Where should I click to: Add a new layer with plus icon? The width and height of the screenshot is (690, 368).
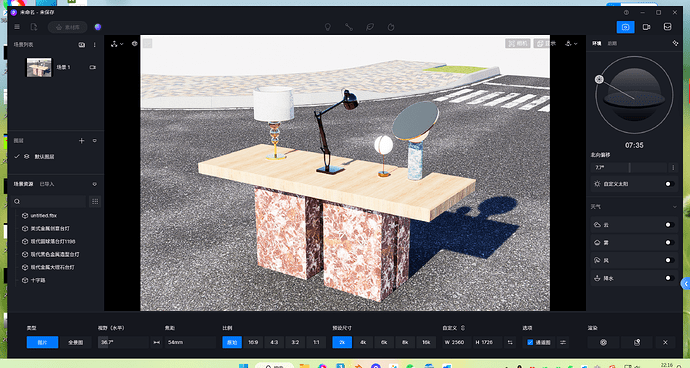81,140
